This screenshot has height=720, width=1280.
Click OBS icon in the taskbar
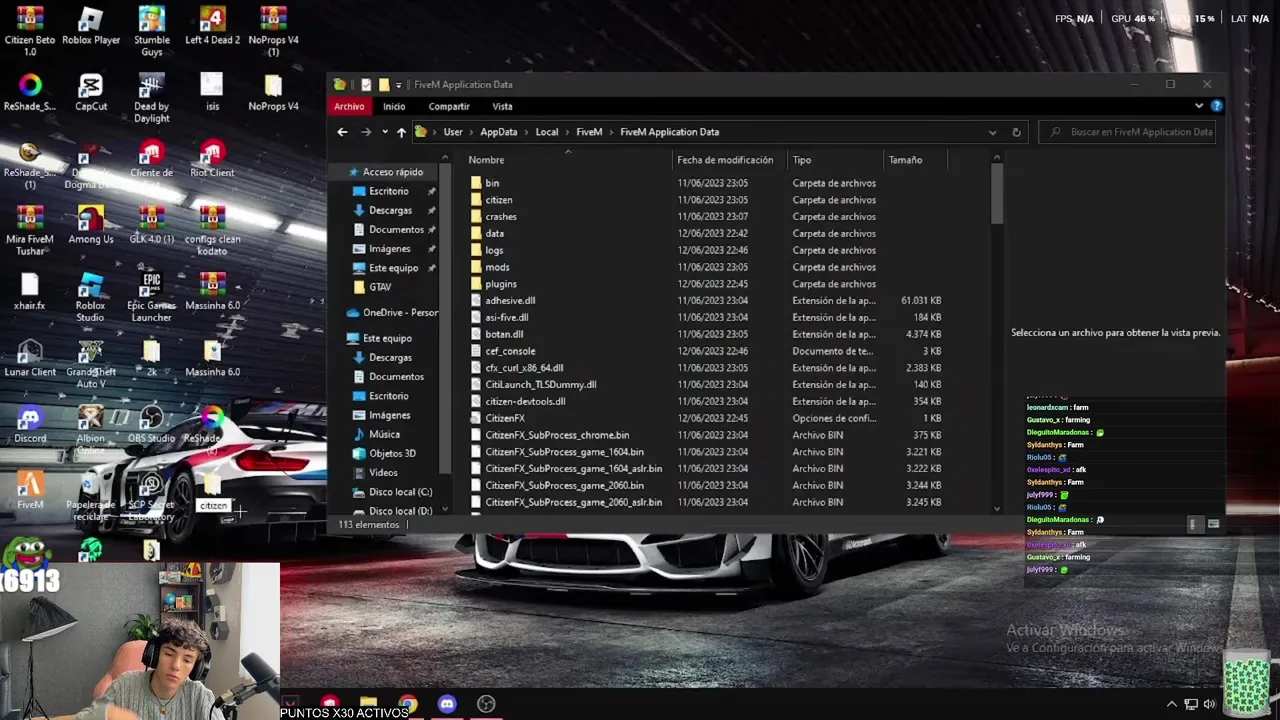486,704
